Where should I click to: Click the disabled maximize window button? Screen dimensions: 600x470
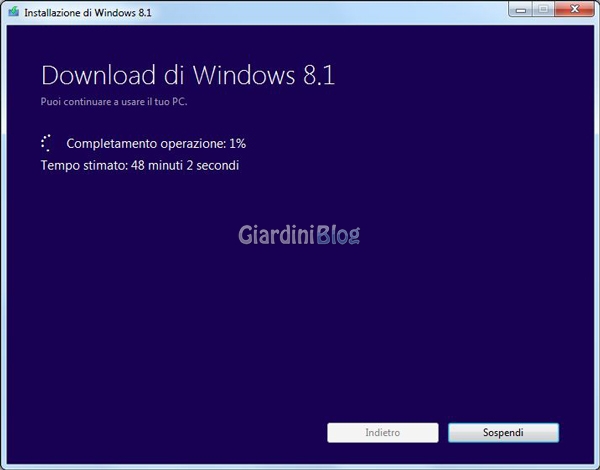coord(543,9)
